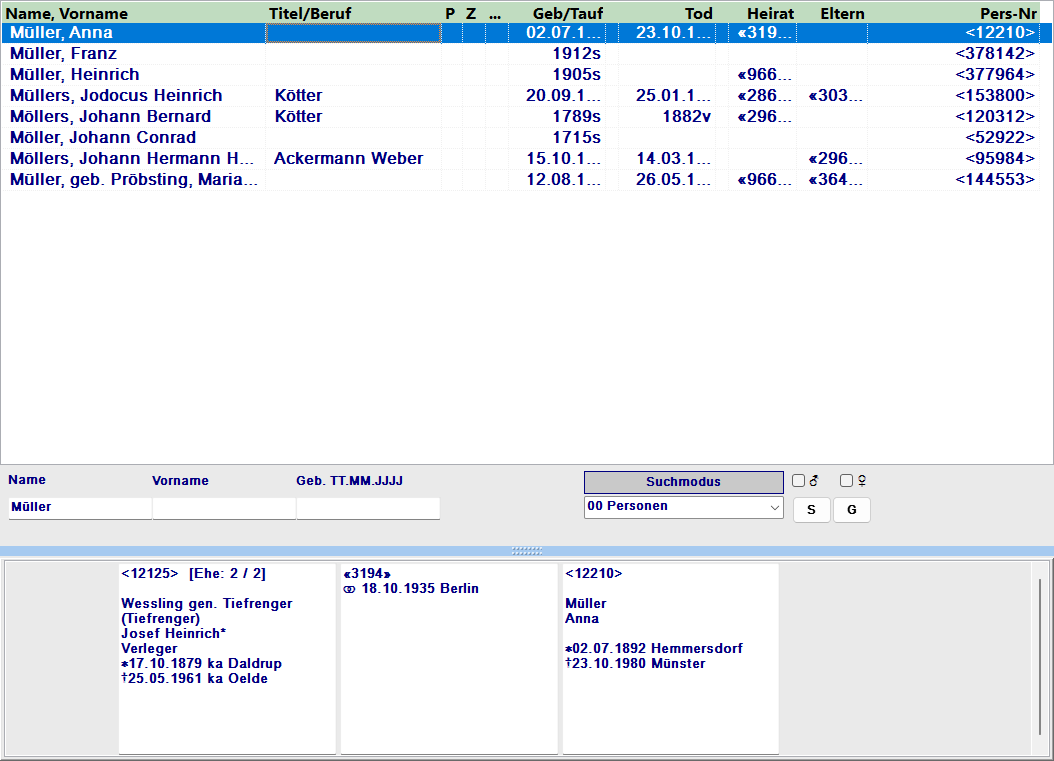Screen dimensions: 1054x761
Task: Click the Suchmodus button
Action: 683,482
